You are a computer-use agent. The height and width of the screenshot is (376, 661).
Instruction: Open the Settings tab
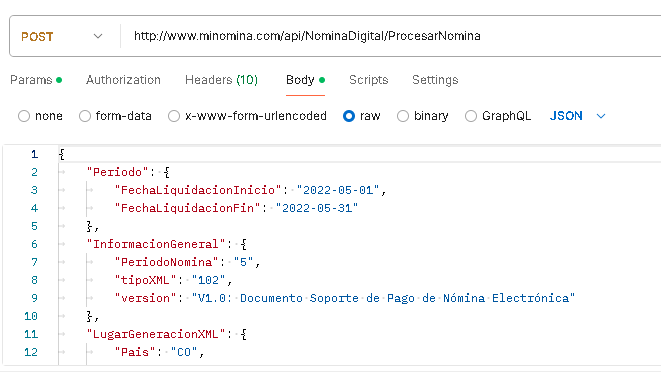click(x=435, y=80)
